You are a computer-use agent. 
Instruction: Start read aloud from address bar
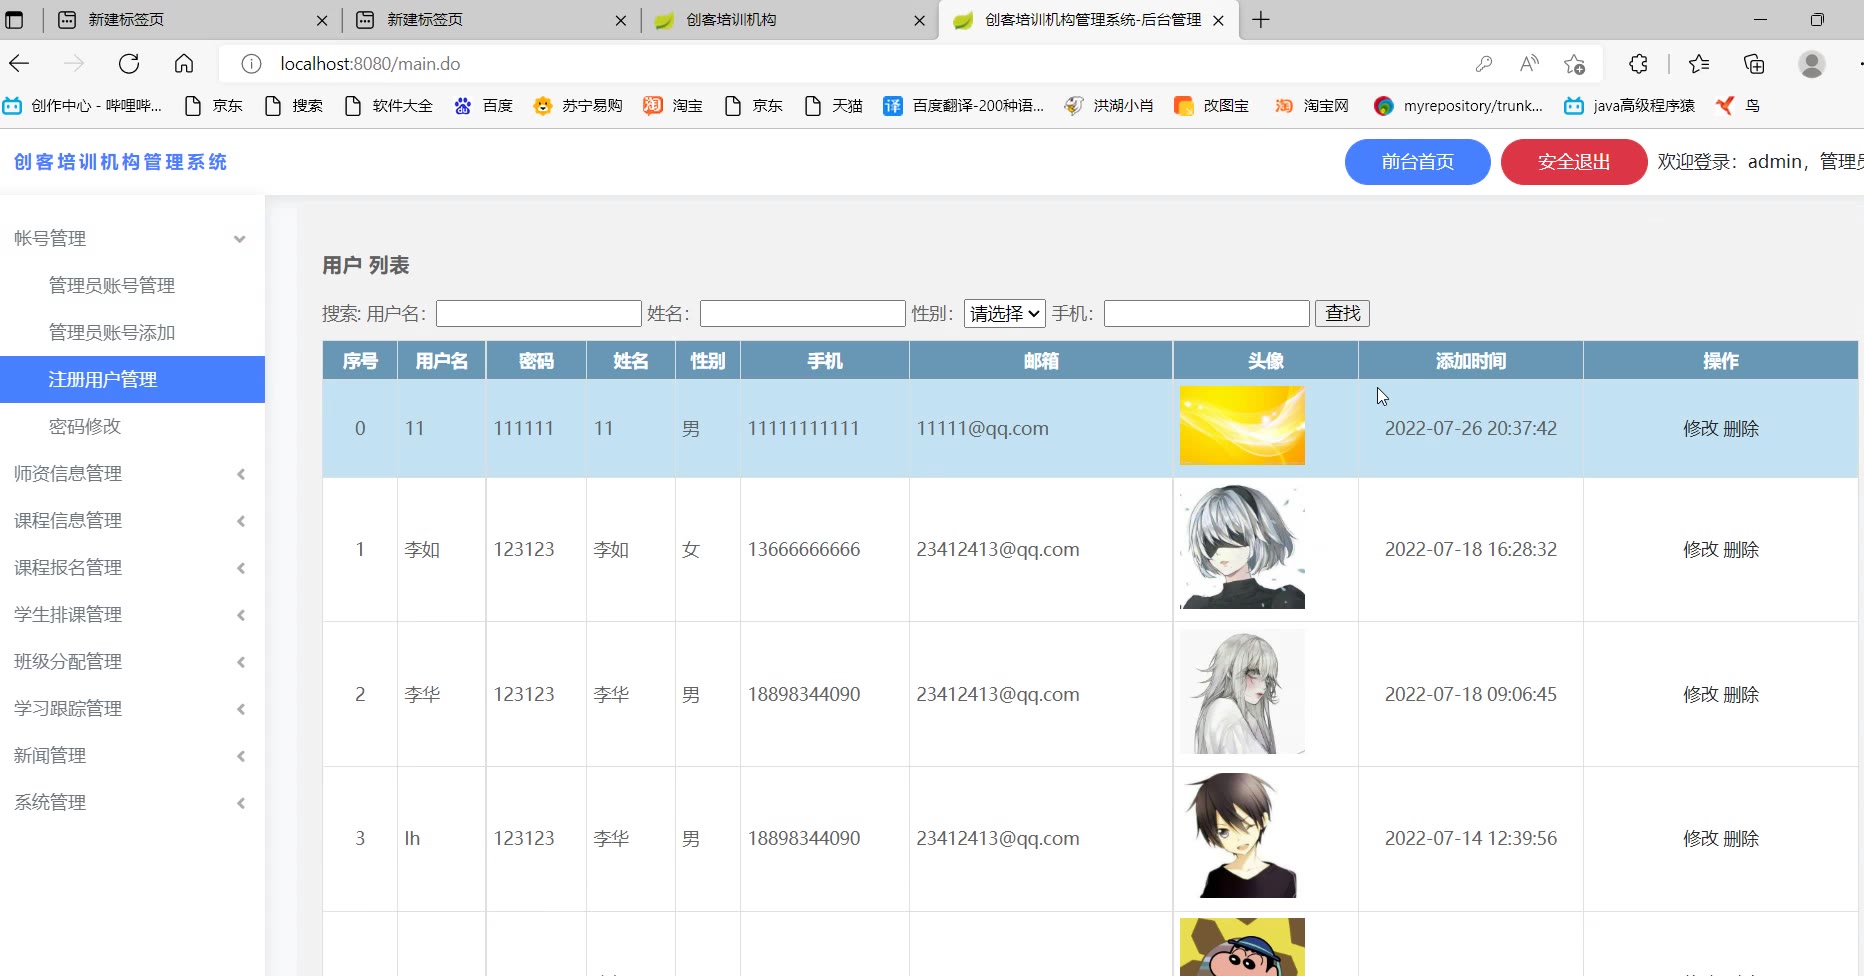[1529, 64]
